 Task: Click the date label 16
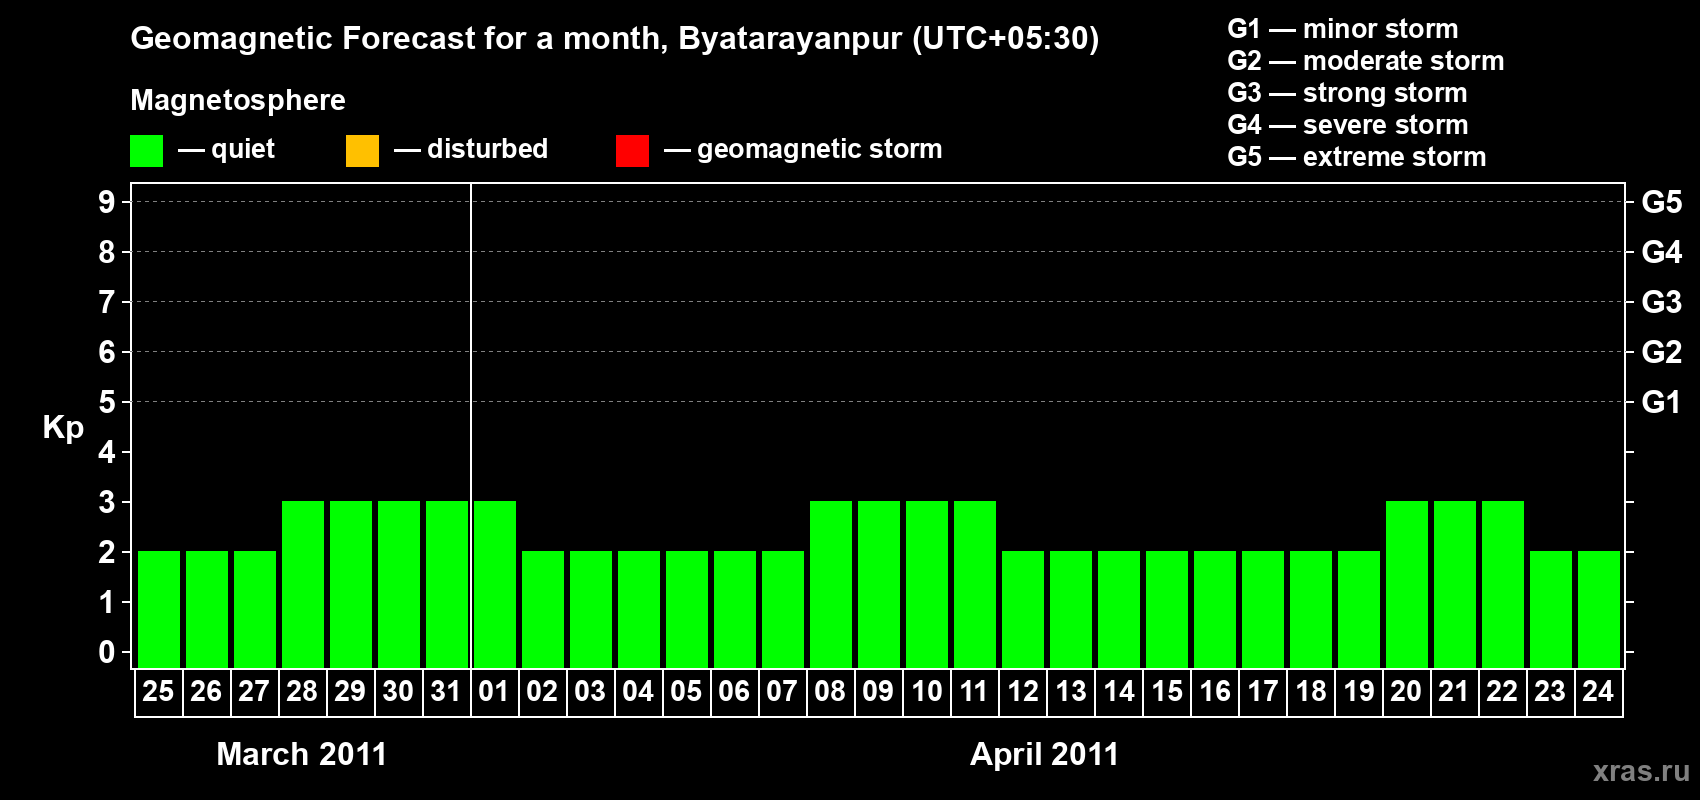click(x=1214, y=692)
